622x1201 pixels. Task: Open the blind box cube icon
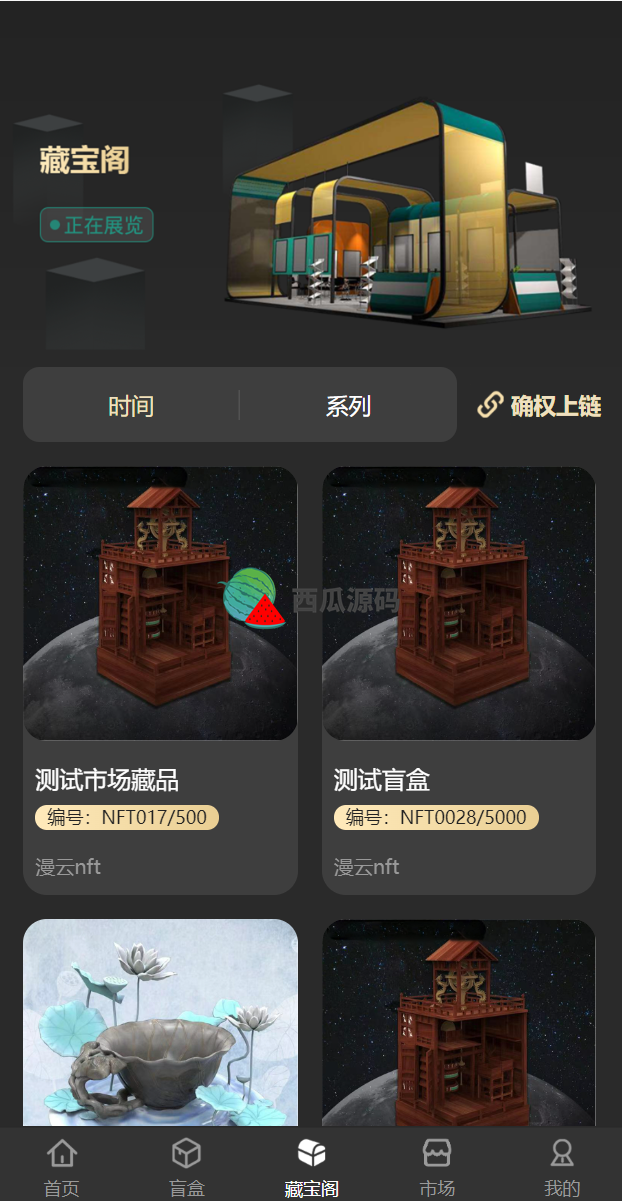coord(186,1153)
